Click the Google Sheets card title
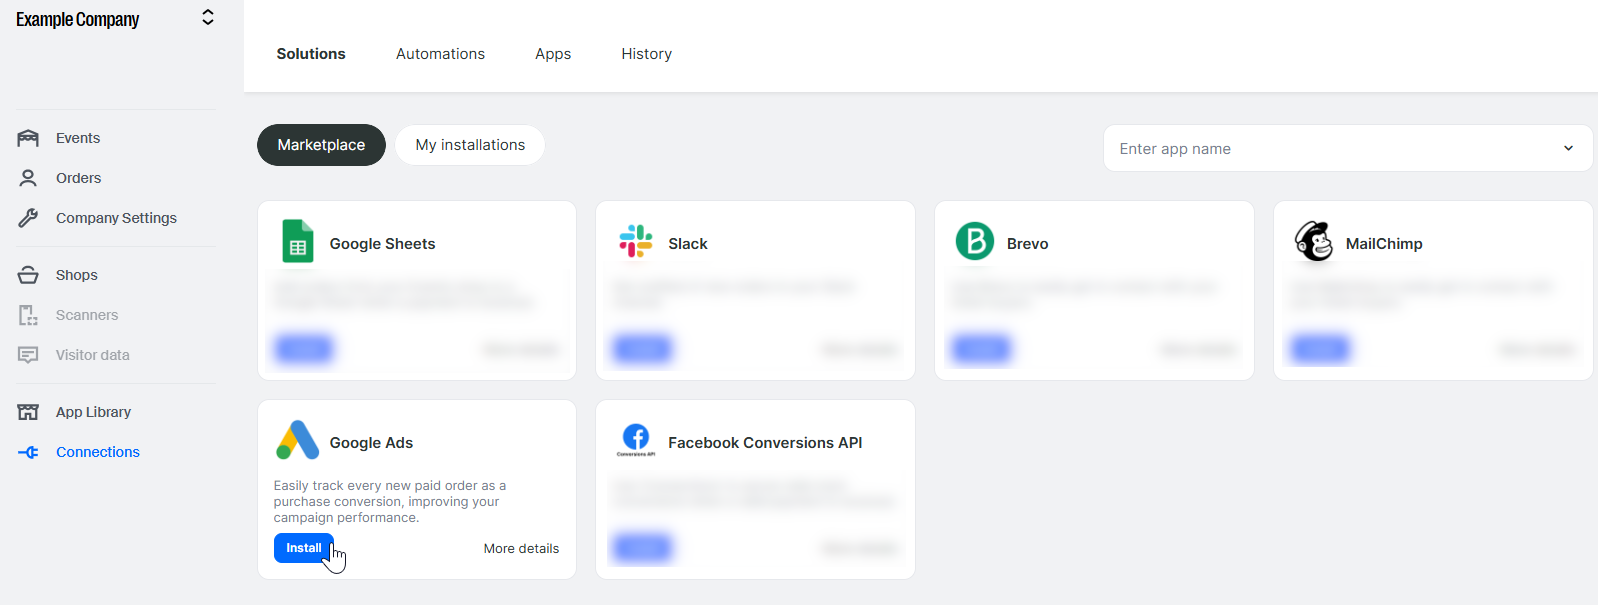 point(382,244)
